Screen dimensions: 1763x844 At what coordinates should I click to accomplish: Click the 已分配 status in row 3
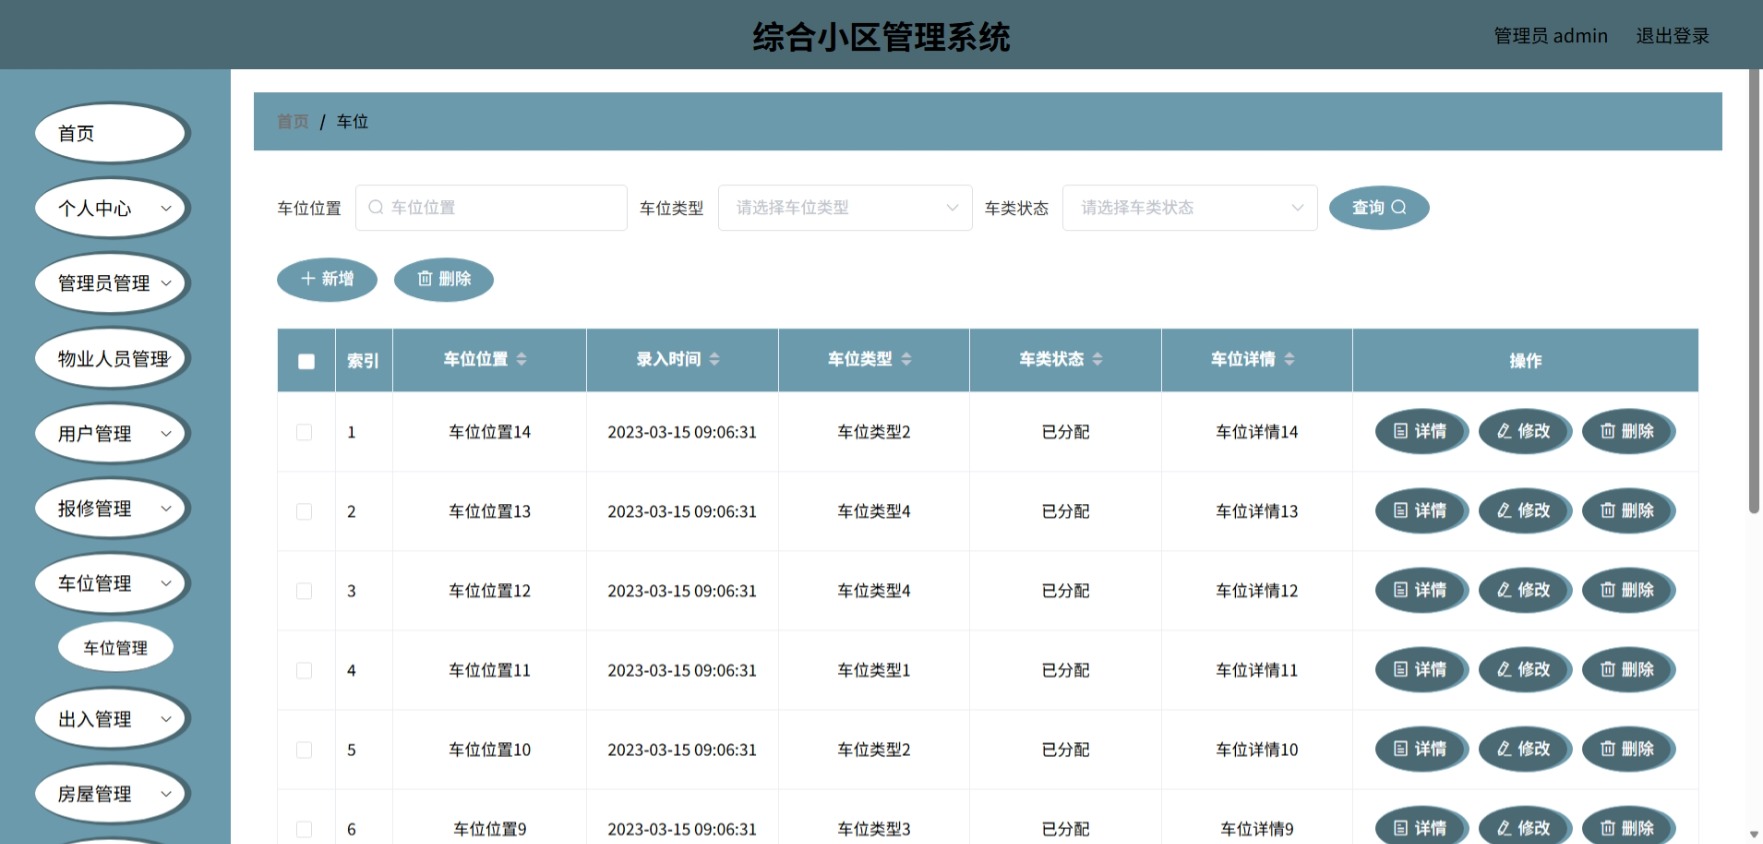click(1065, 591)
